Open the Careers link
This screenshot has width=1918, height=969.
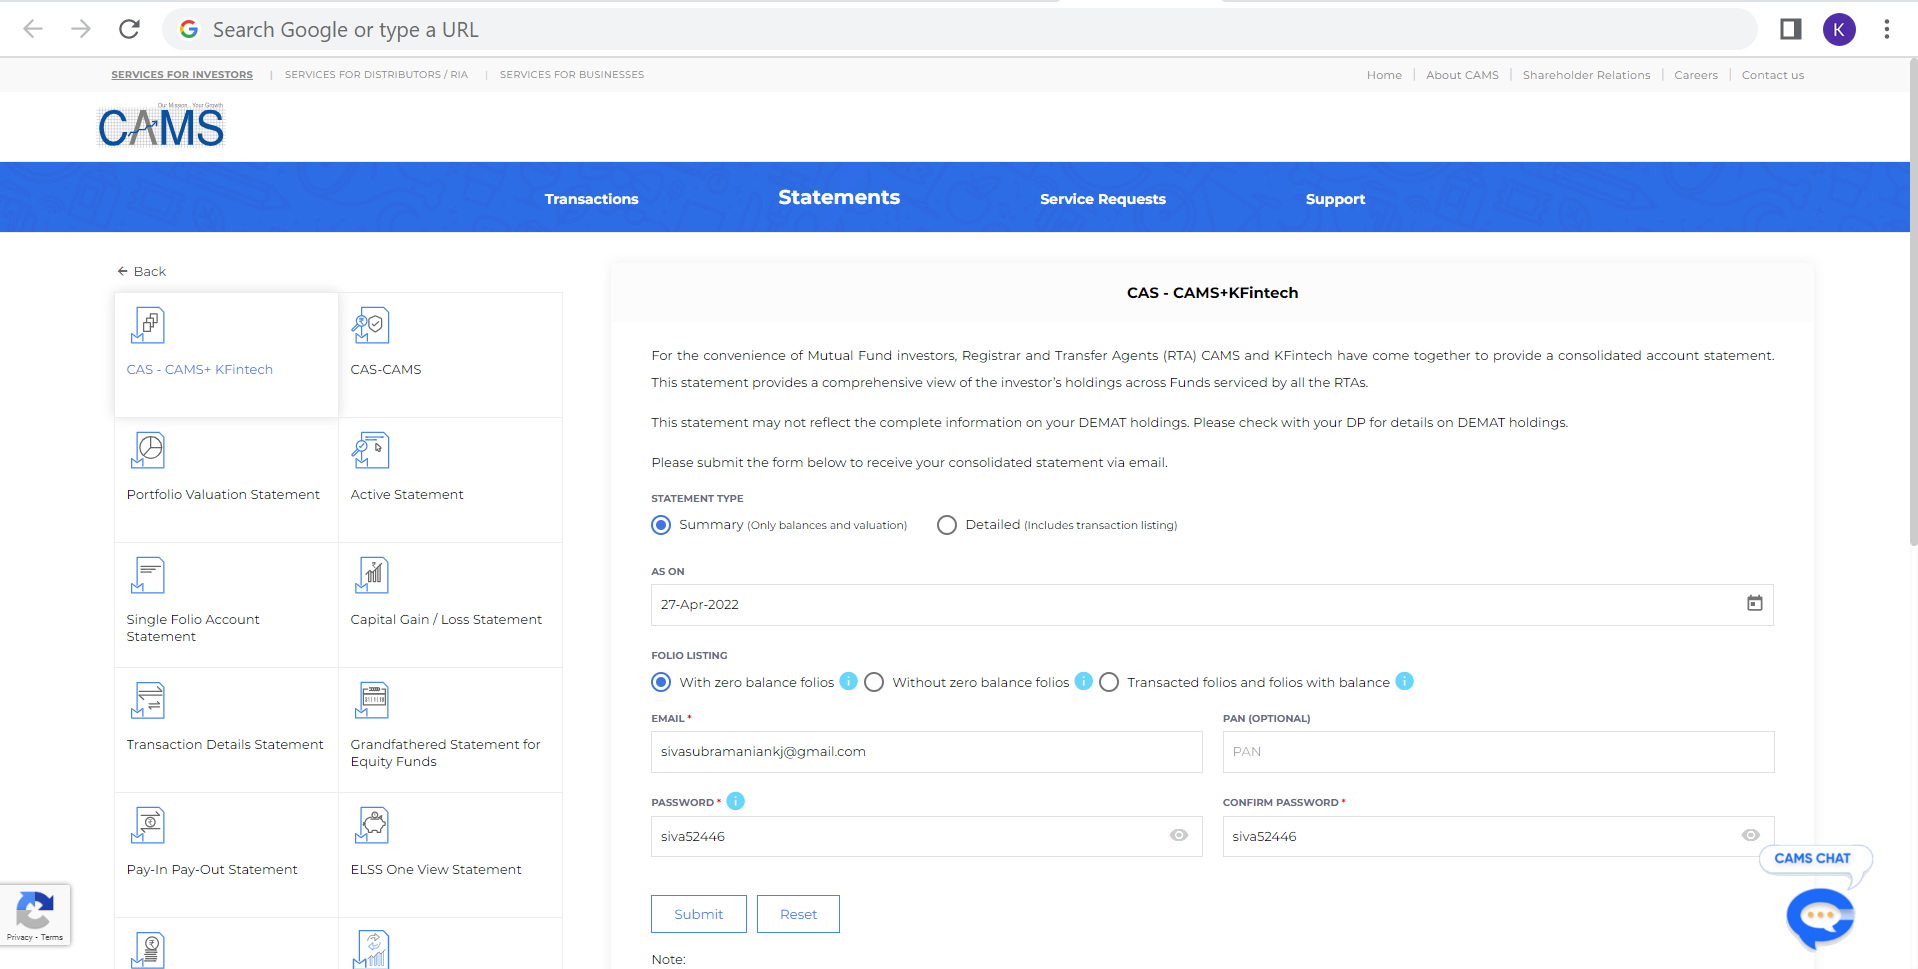tap(1696, 75)
